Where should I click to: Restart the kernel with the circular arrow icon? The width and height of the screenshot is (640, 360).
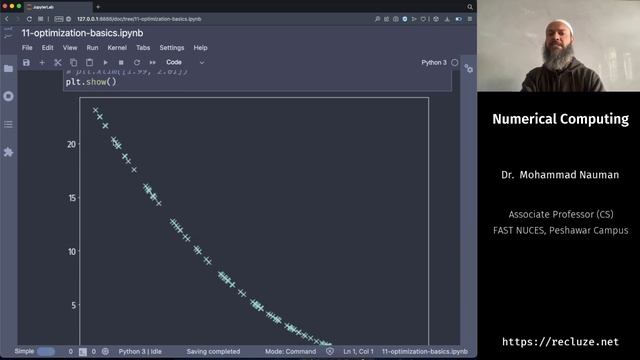pos(137,62)
